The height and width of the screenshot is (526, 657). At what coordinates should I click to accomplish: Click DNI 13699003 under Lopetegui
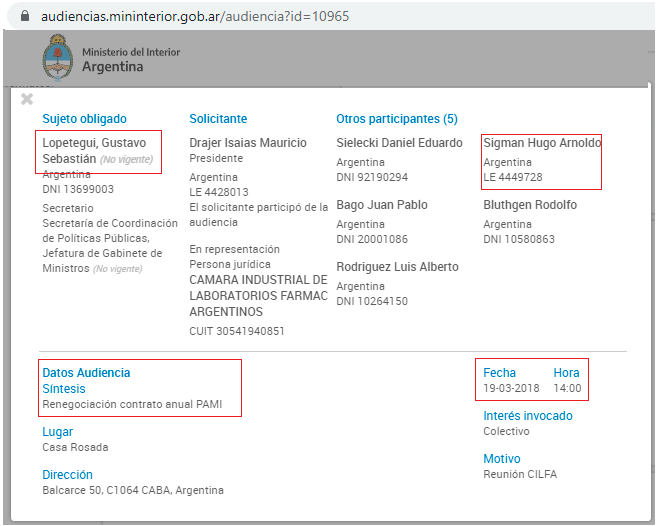[78, 189]
